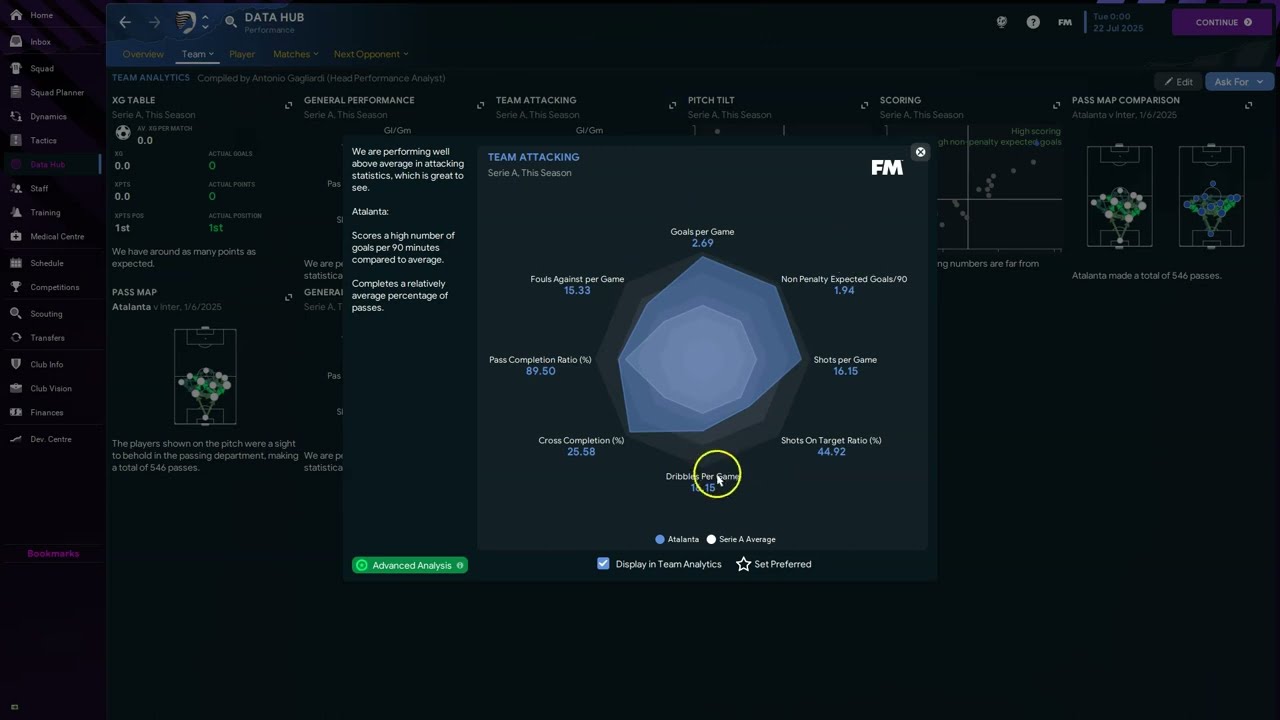
Task: Open the Team tab dropdown
Action: (x=197, y=54)
